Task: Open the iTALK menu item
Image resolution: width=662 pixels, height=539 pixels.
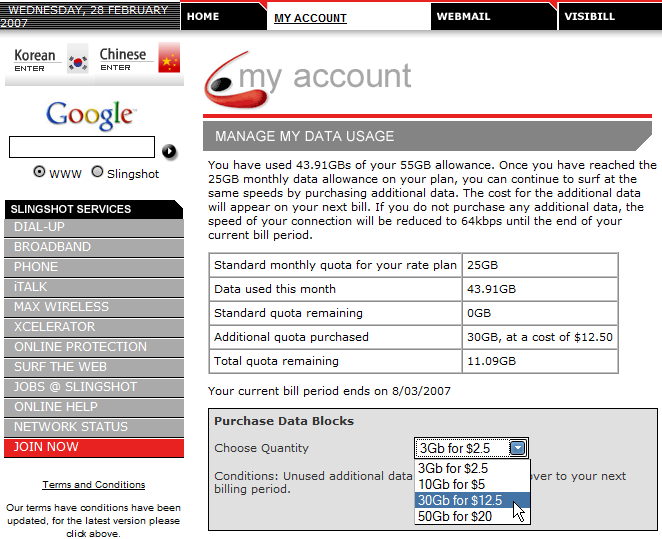Action: [x=94, y=287]
